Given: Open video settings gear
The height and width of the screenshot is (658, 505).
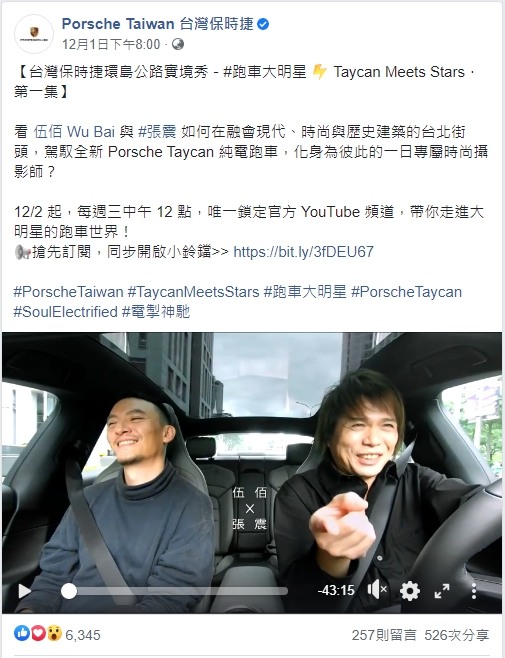Looking at the screenshot, I should click(x=410, y=590).
